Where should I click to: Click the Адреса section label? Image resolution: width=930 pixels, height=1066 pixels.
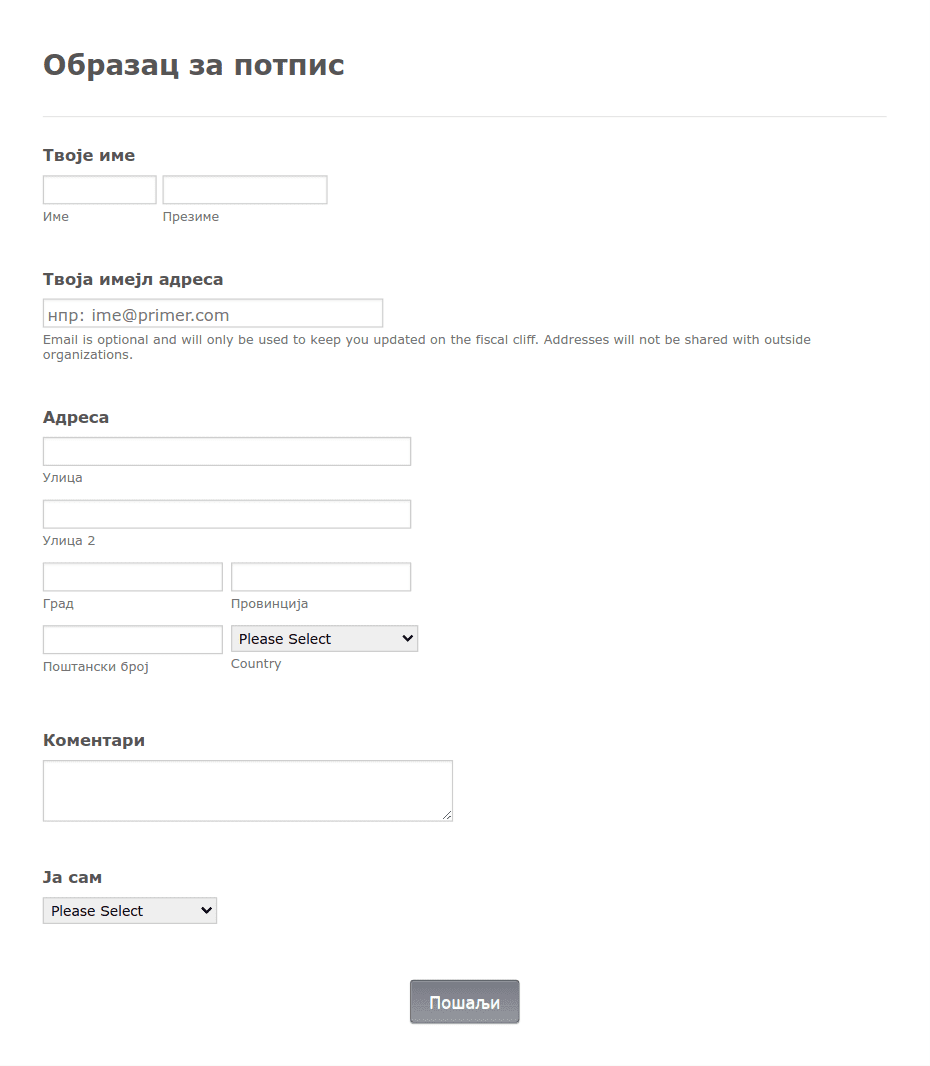pyautogui.click(x=76, y=417)
